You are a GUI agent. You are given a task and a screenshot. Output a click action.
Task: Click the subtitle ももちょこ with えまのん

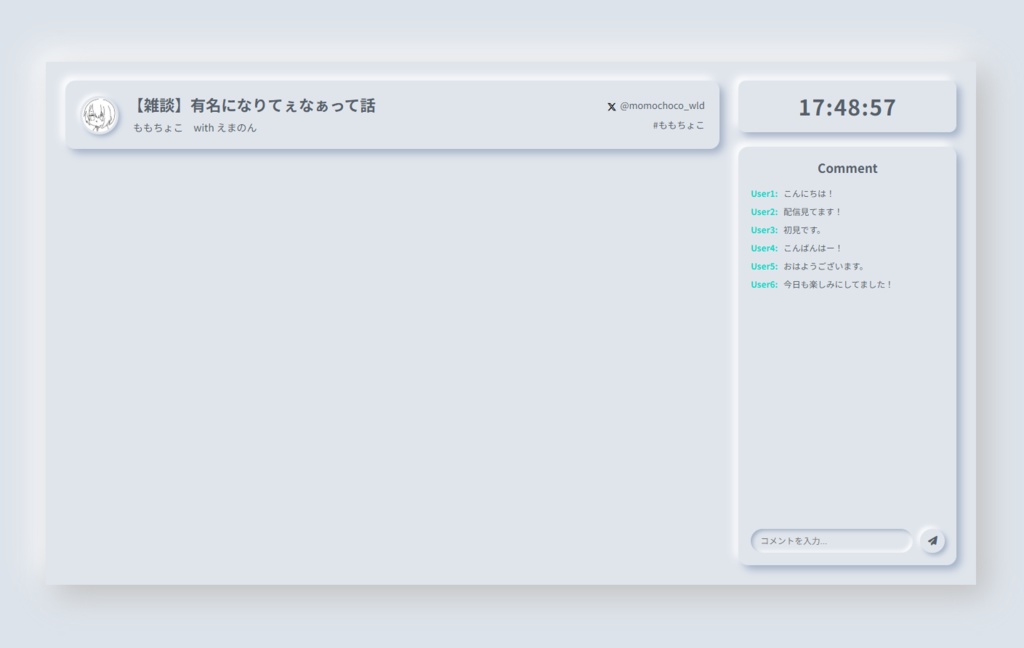coord(195,128)
